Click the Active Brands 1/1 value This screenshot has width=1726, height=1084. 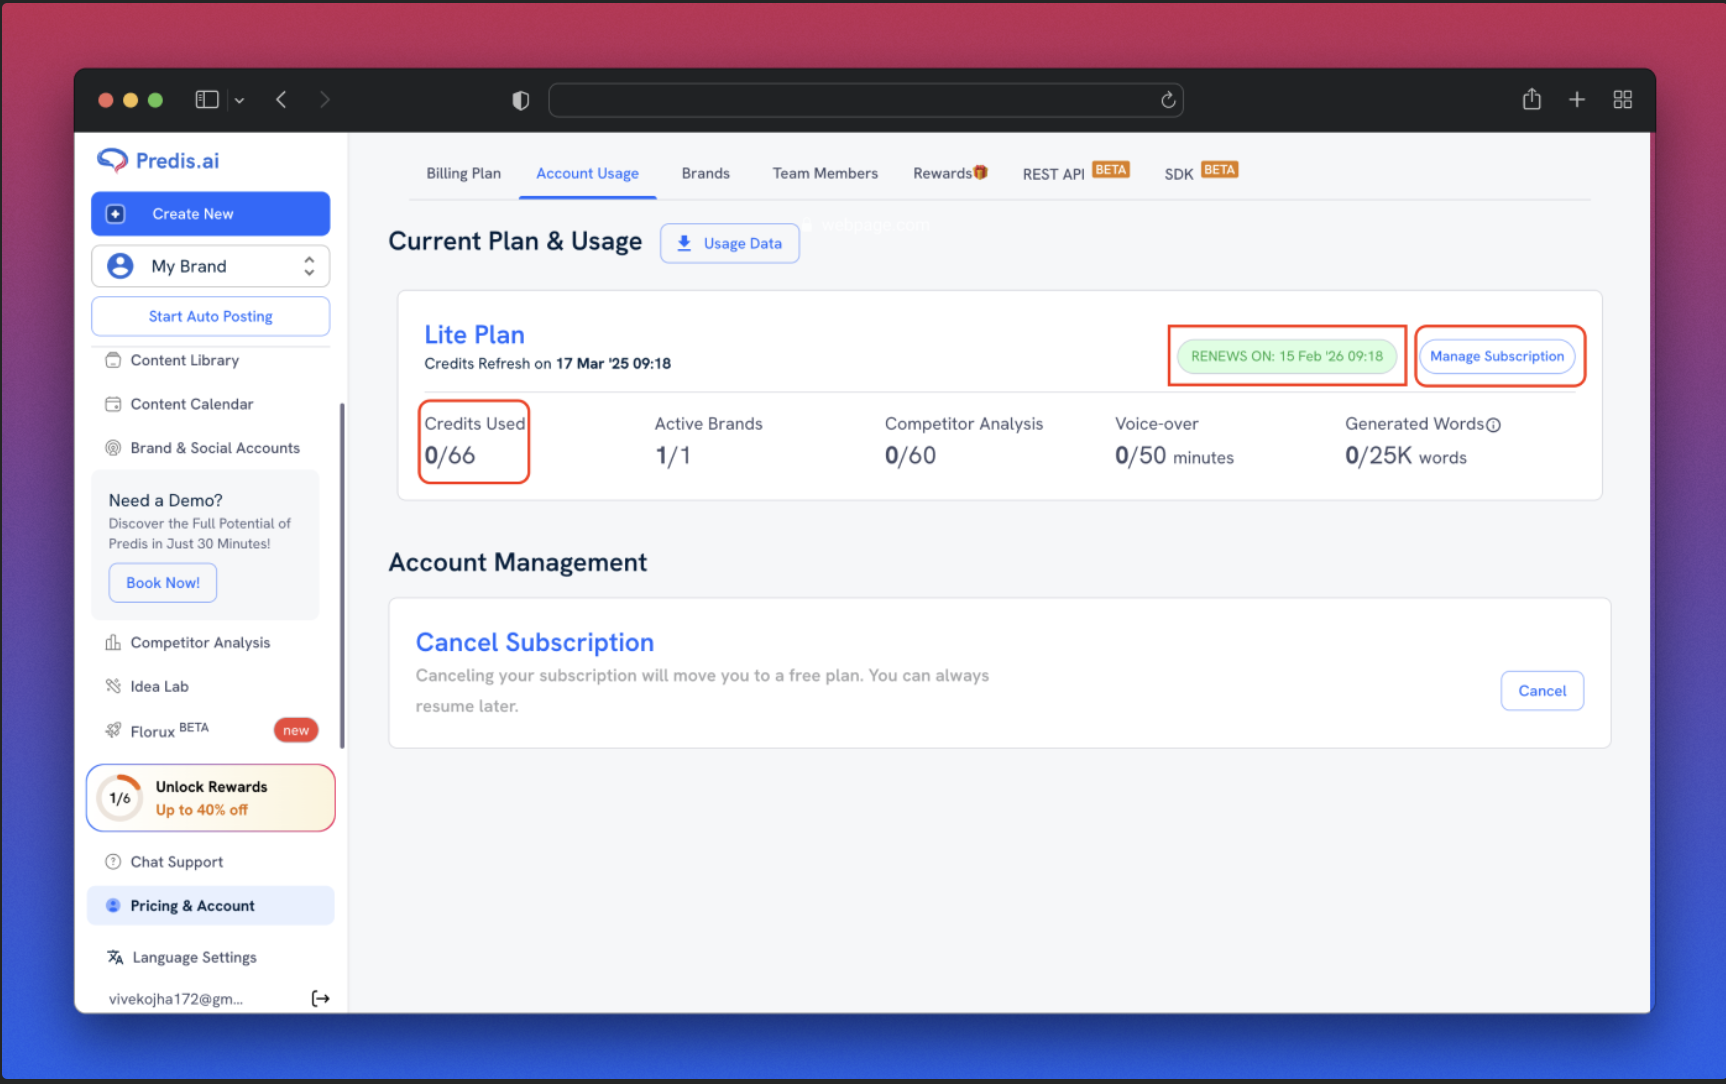(x=673, y=456)
